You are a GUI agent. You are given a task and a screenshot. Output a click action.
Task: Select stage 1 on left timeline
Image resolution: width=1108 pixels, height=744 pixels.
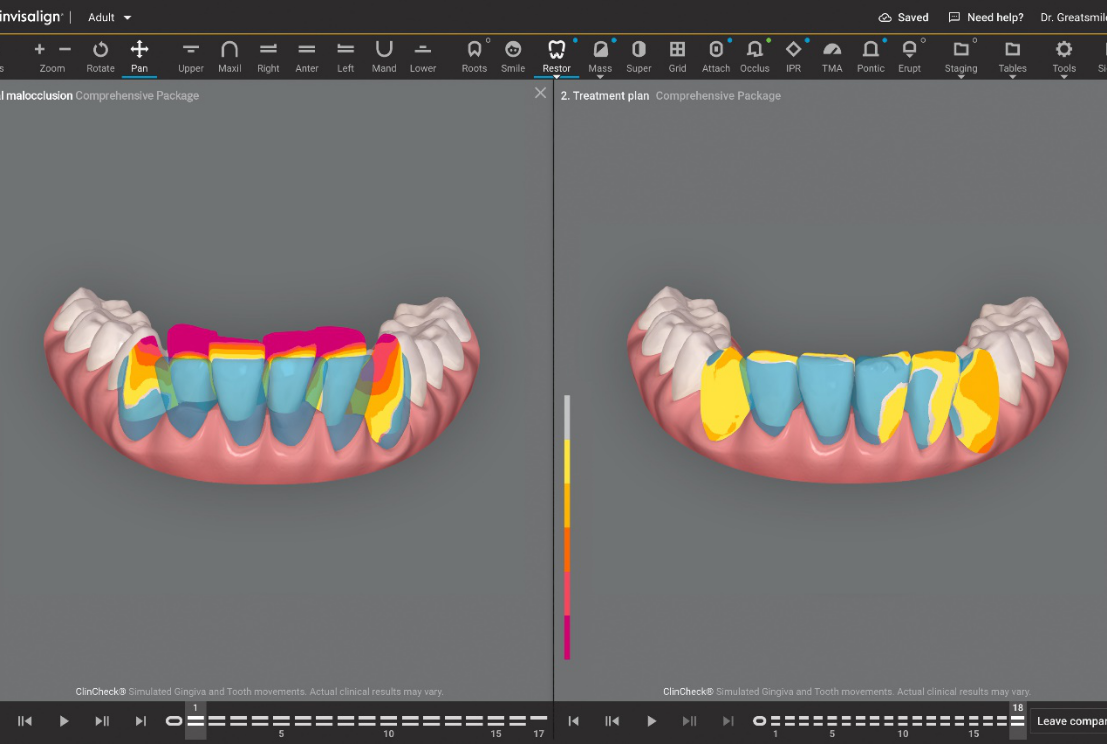(196, 721)
